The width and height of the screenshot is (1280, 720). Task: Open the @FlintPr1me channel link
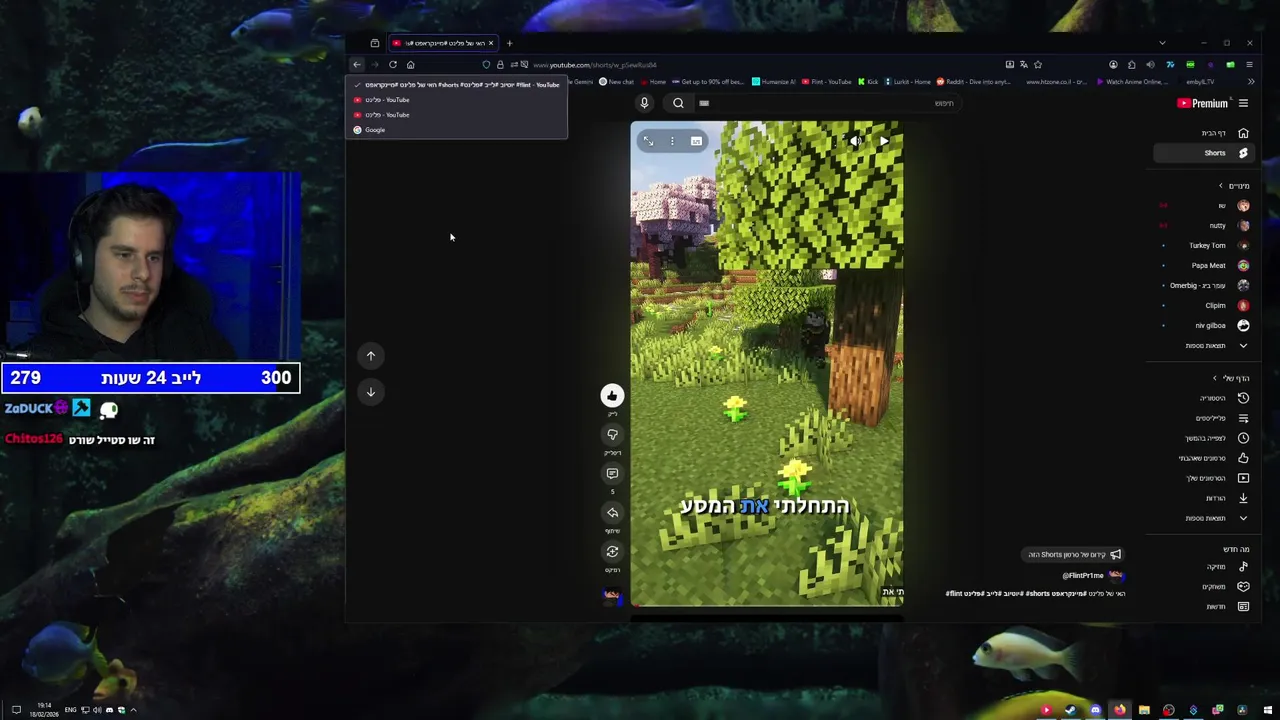click(1083, 576)
